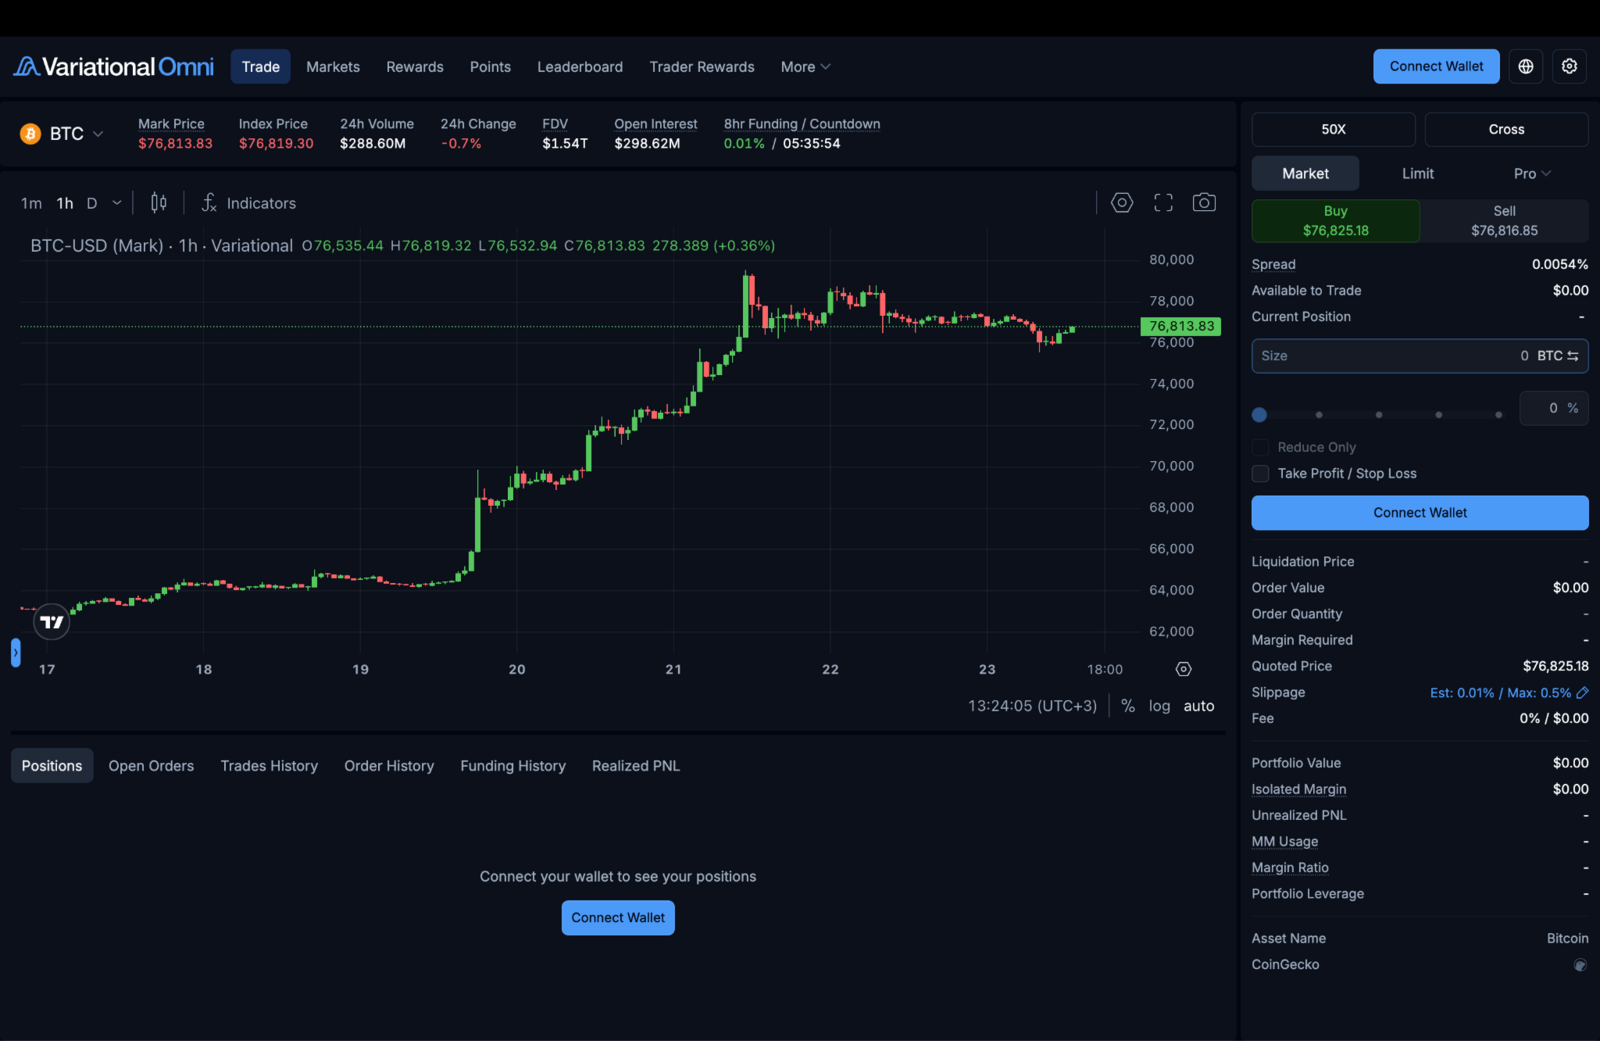1600x1041 pixels.
Task: Toggle fullscreen chart mode
Action: pos(1163,203)
